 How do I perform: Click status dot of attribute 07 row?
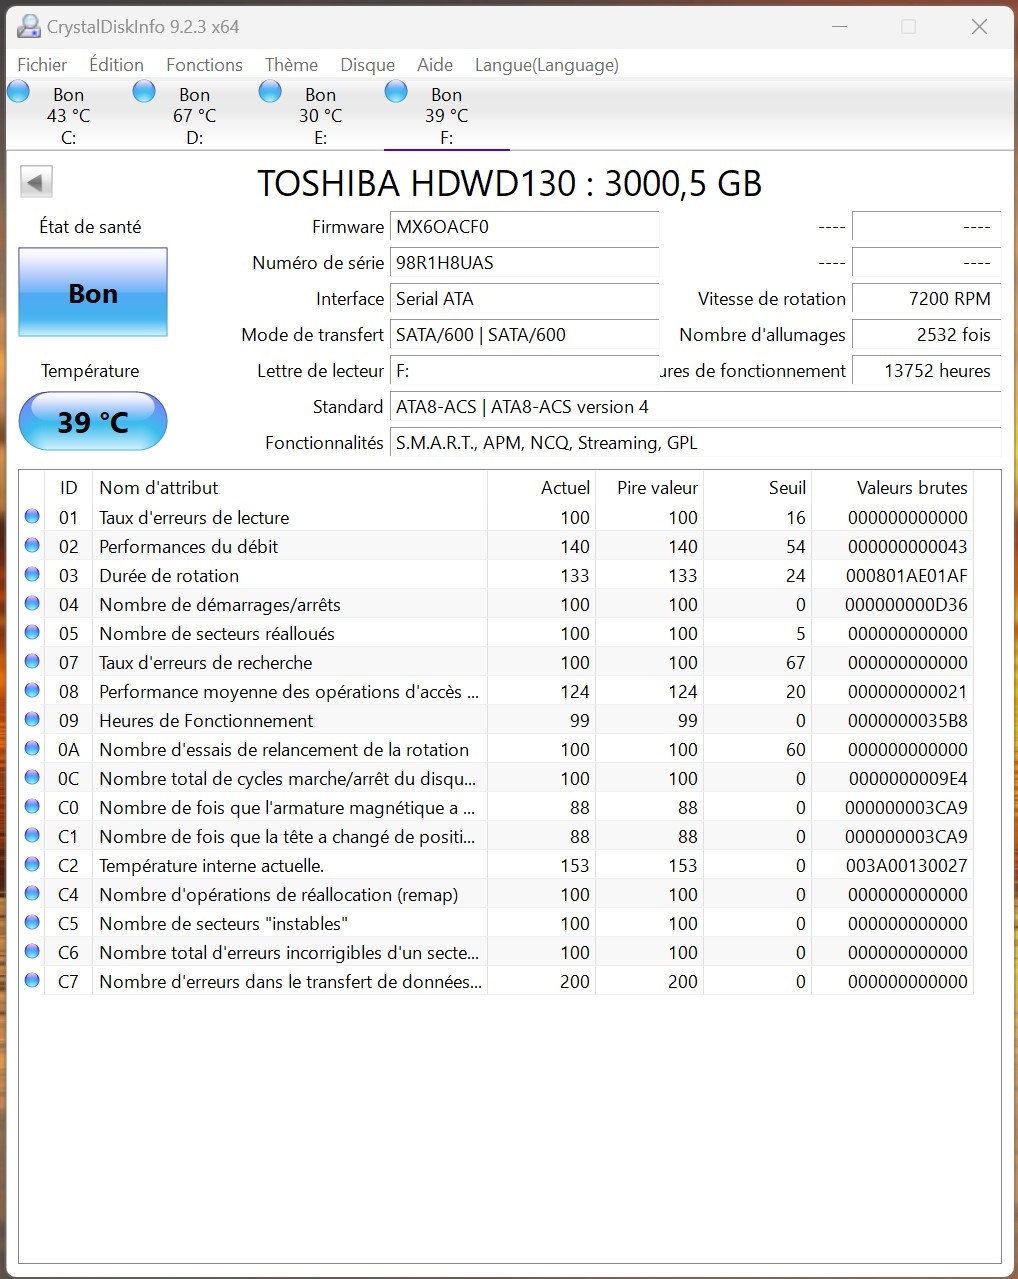tap(32, 661)
